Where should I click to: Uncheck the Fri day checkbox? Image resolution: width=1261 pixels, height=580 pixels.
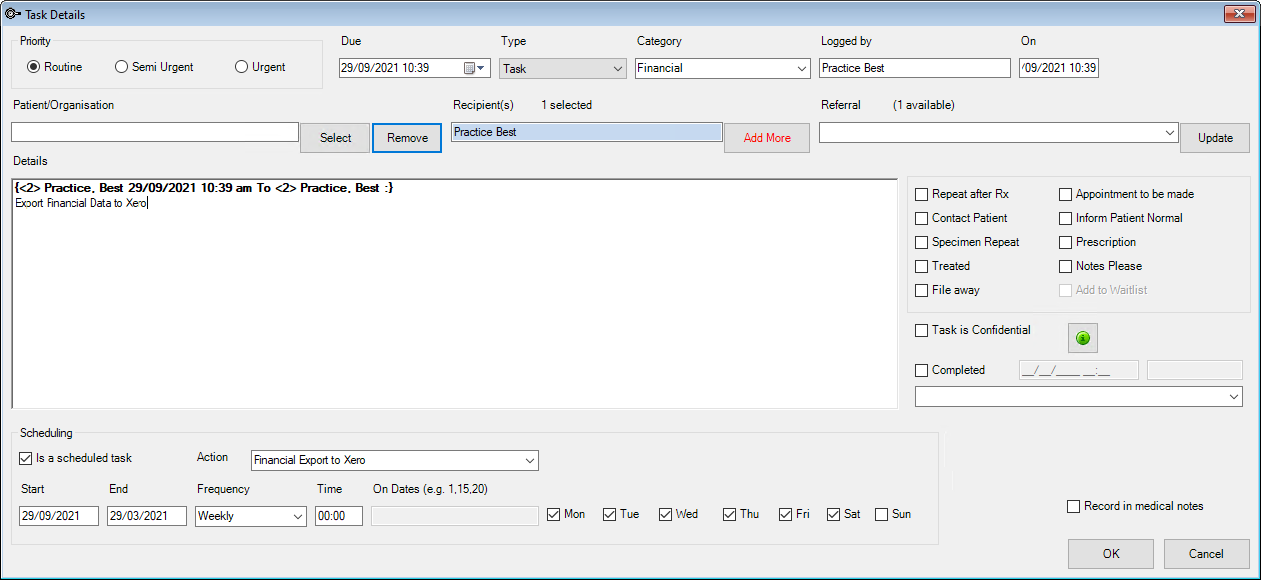(786, 514)
